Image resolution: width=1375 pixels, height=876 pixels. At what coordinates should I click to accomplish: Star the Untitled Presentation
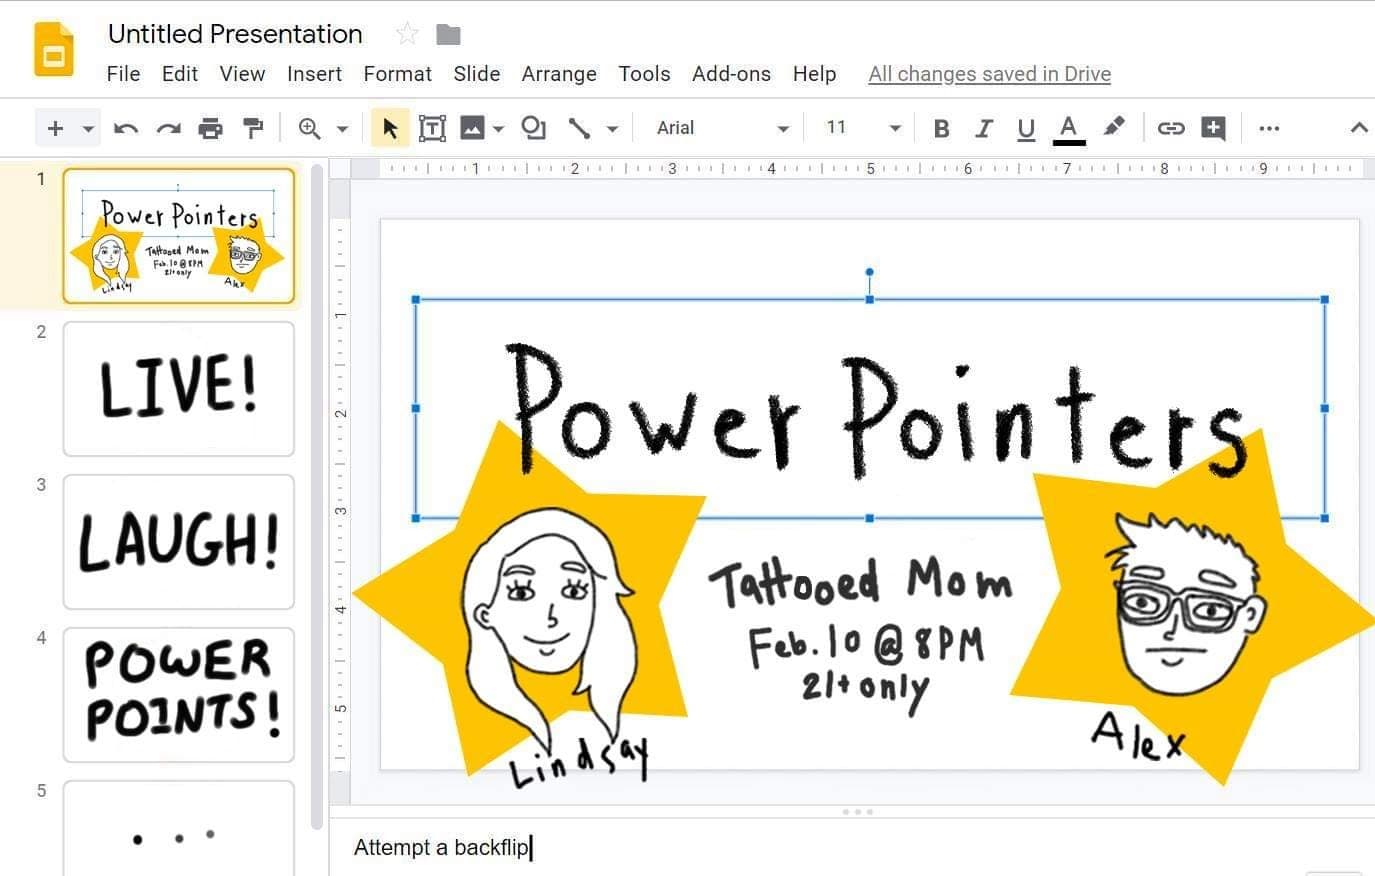[x=407, y=34]
